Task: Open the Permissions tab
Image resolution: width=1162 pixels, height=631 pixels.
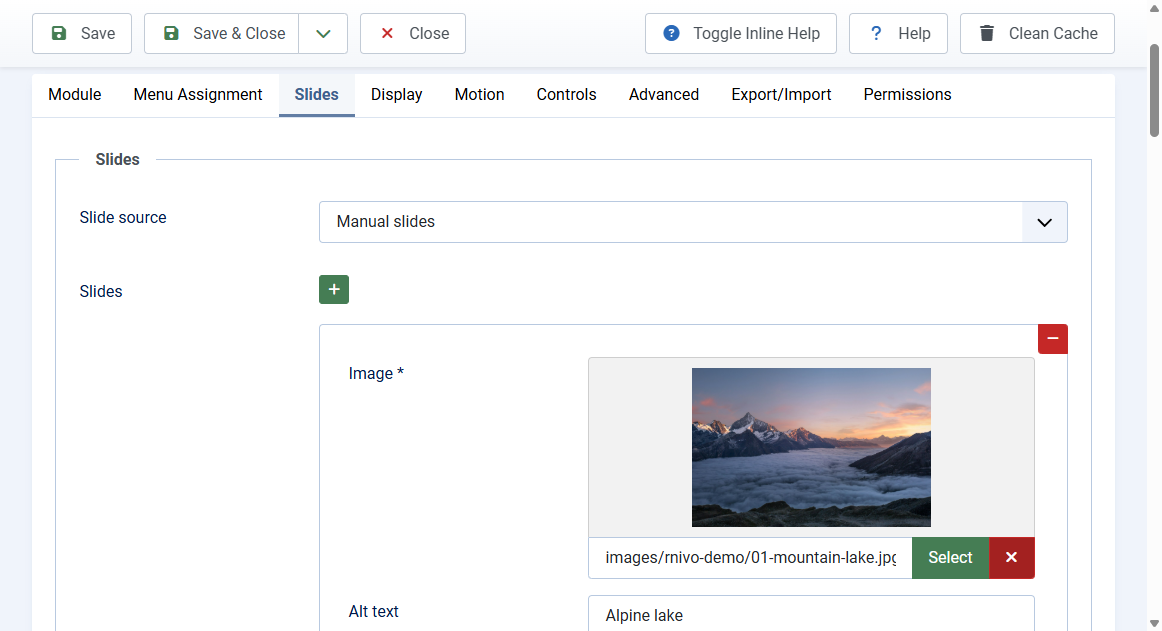Action: [x=907, y=95]
